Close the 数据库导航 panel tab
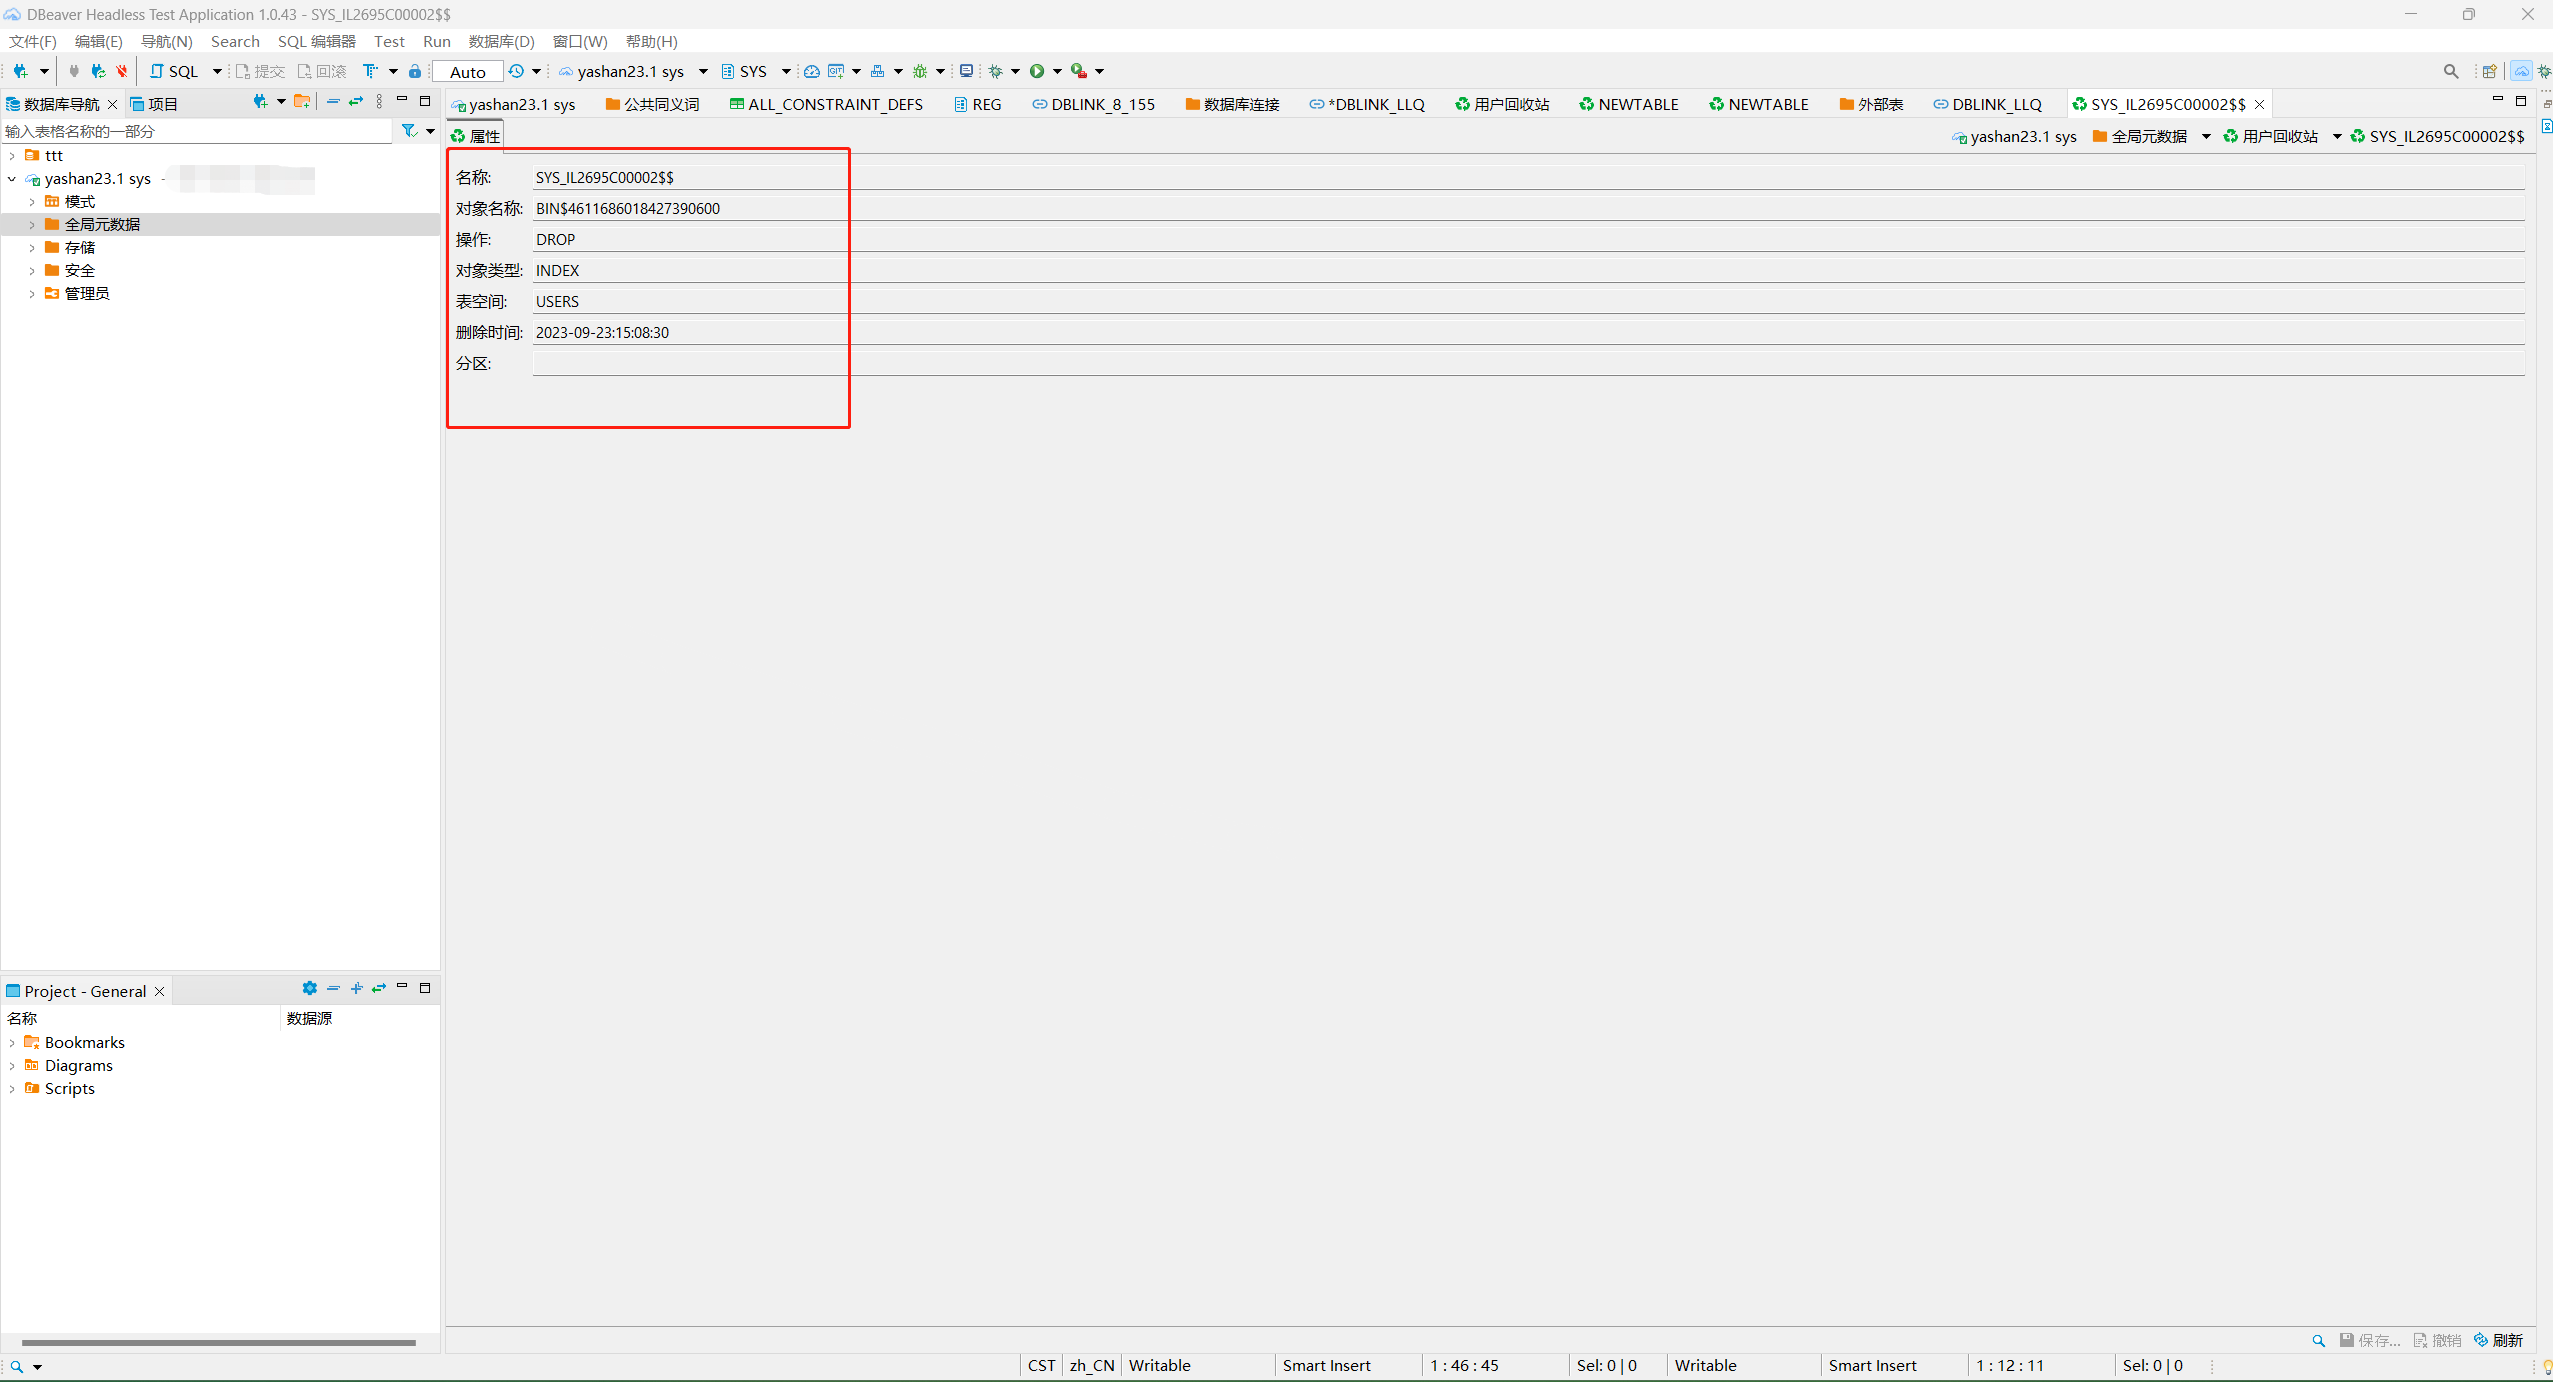The width and height of the screenshot is (2553, 1382). coord(113,104)
